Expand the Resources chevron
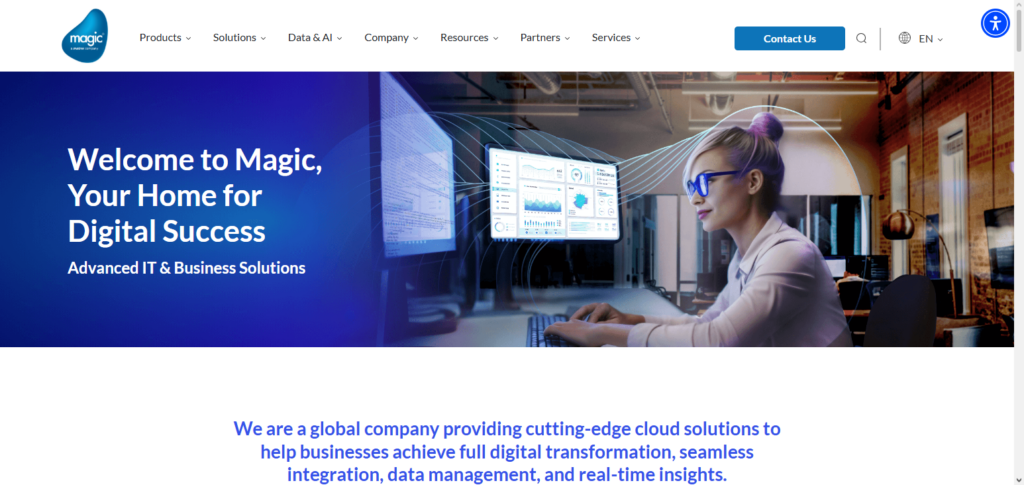This screenshot has height=485, width=1024. [x=496, y=39]
